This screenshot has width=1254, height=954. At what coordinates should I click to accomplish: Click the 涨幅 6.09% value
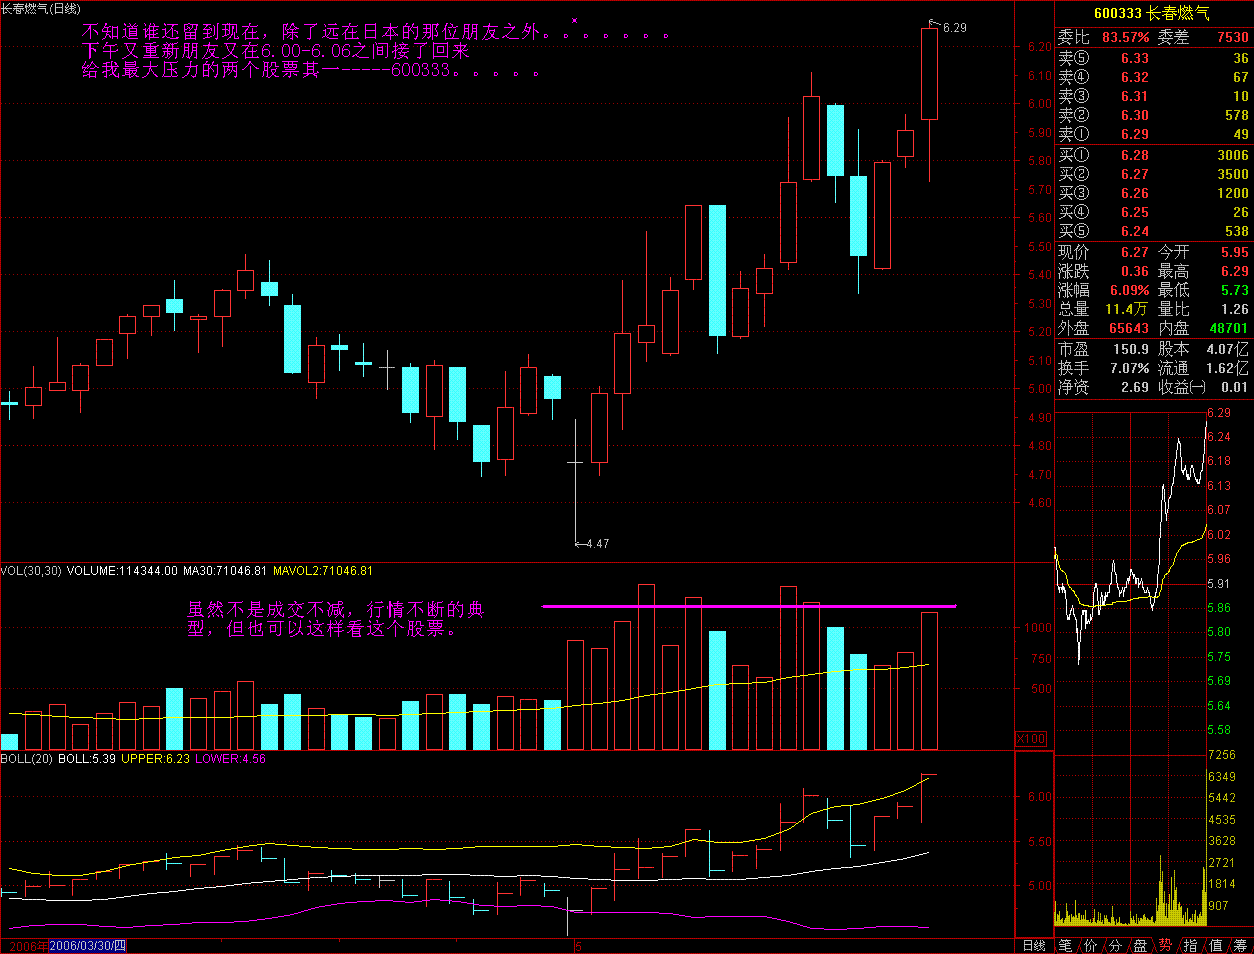[x=1130, y=290]
